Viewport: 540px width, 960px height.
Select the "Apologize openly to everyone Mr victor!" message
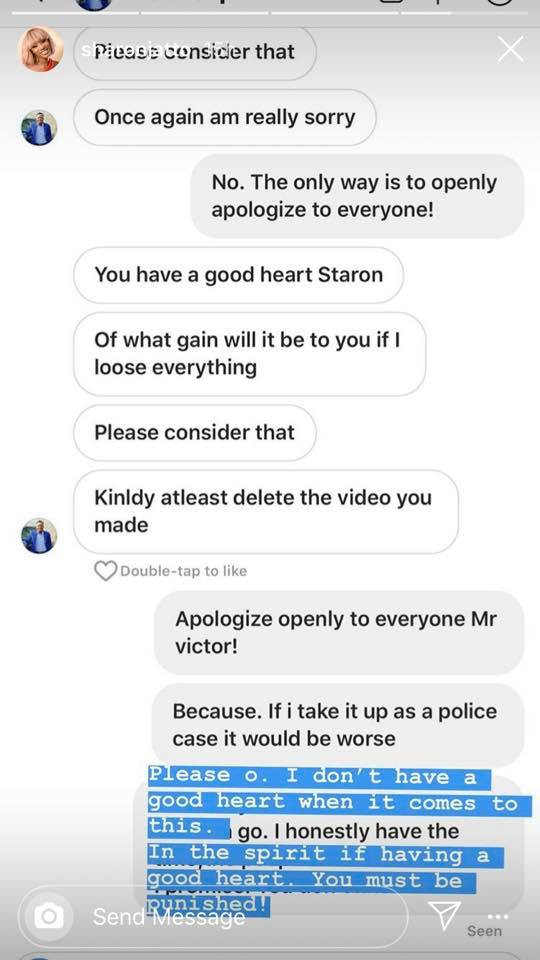(x=339, y=632)
